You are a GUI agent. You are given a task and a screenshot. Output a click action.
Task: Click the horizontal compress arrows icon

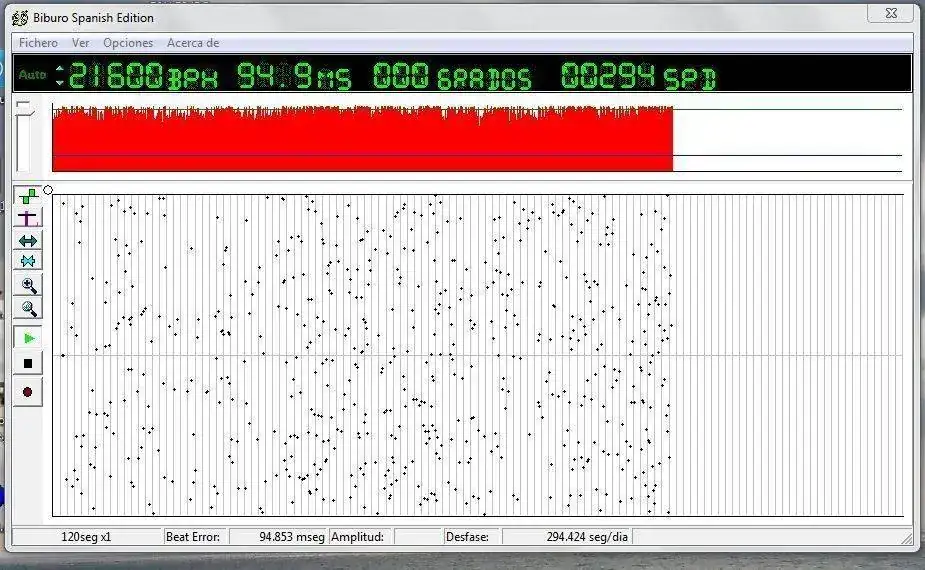coord(28,261)
